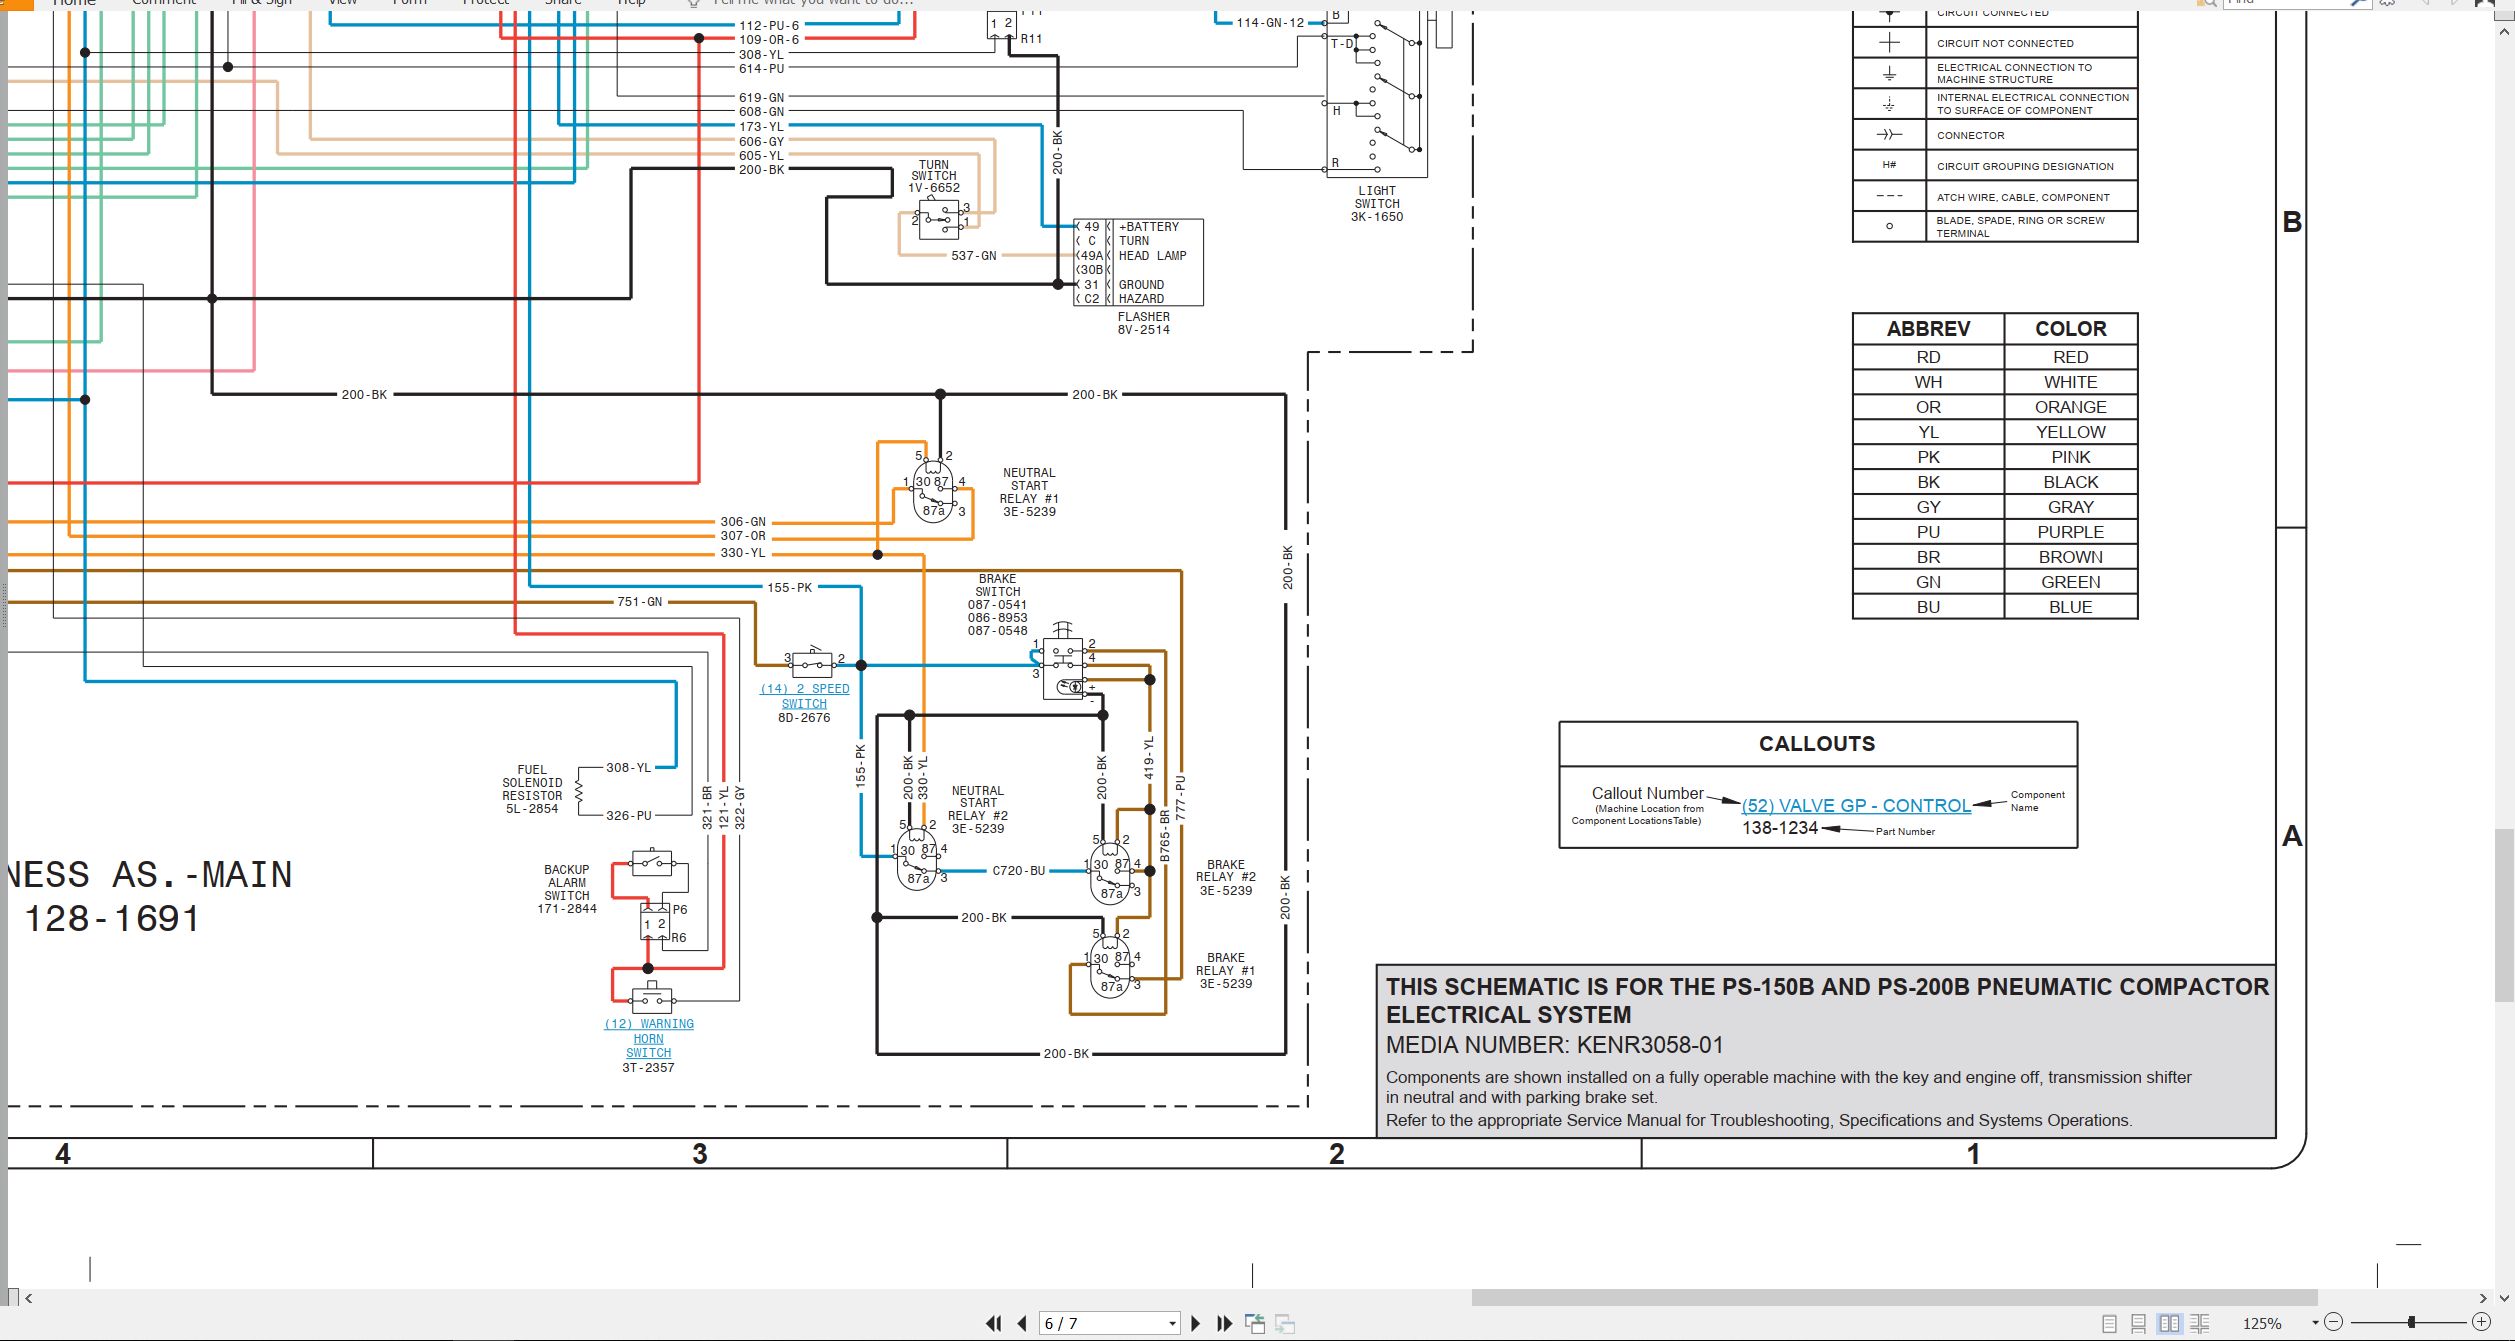Click the LIGHT SWITCH 3K-1650 label
The width and height of the screenshot is (2515, 1341).
coord(1377,204)
